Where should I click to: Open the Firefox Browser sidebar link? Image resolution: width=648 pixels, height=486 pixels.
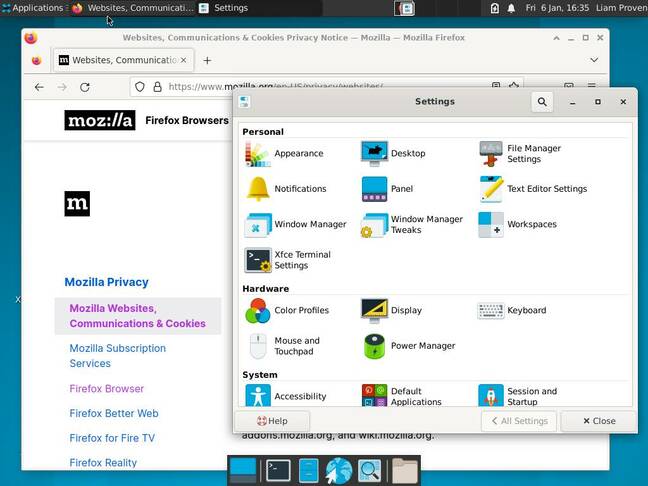(x=107, y=389)
